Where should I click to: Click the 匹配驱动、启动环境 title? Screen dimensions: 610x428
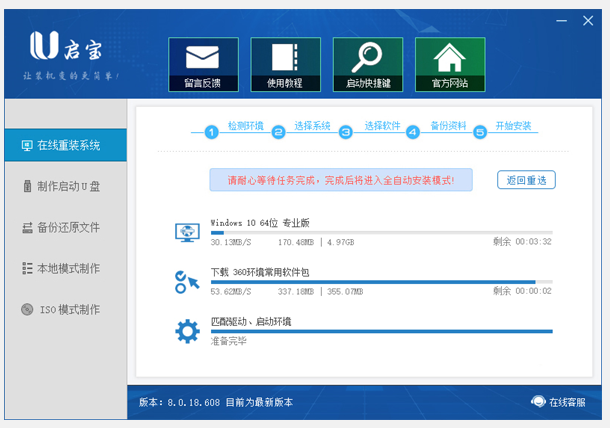coord(251,321)
